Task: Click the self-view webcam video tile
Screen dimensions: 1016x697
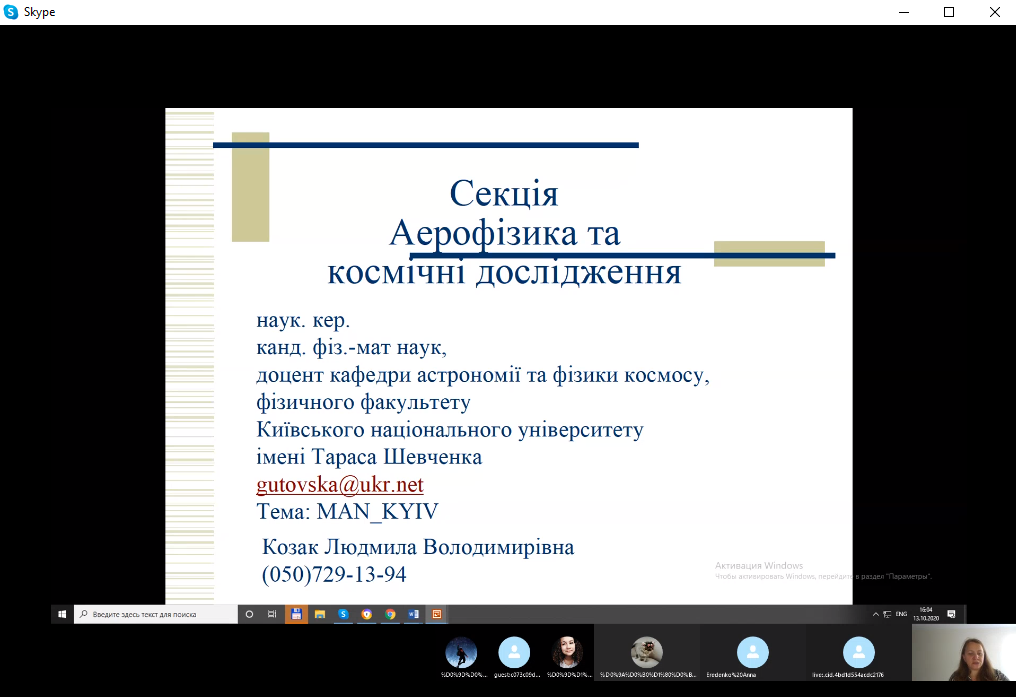Action: coord(964,652)
